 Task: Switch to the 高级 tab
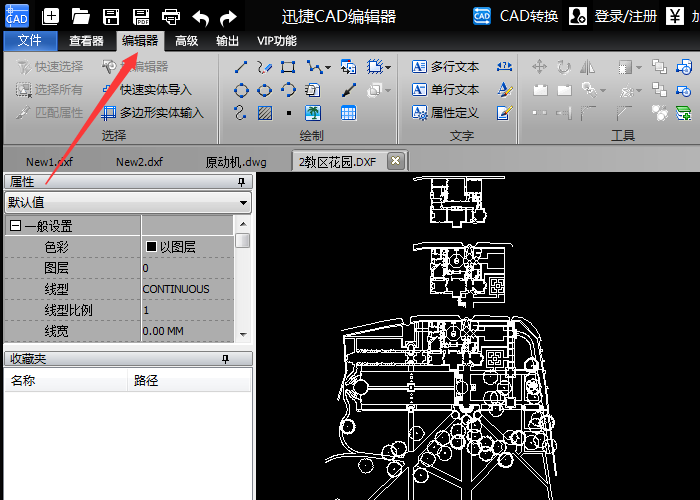point(186,41)
